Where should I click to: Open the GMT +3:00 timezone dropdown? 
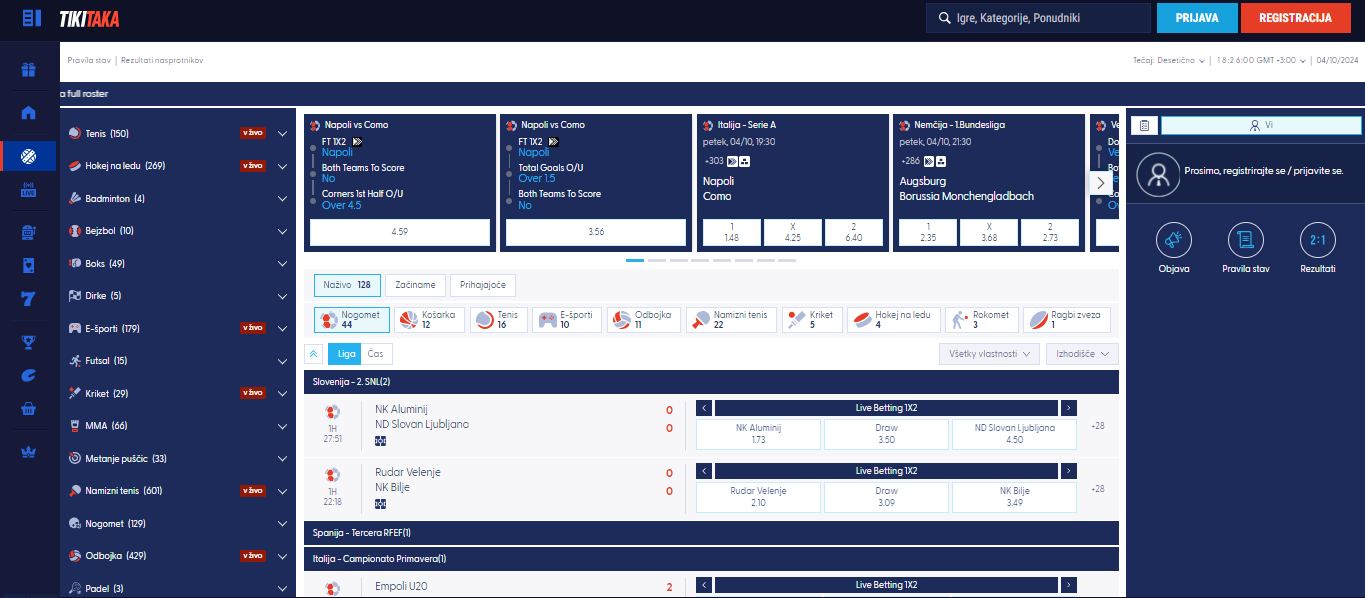click(1262, 60)
